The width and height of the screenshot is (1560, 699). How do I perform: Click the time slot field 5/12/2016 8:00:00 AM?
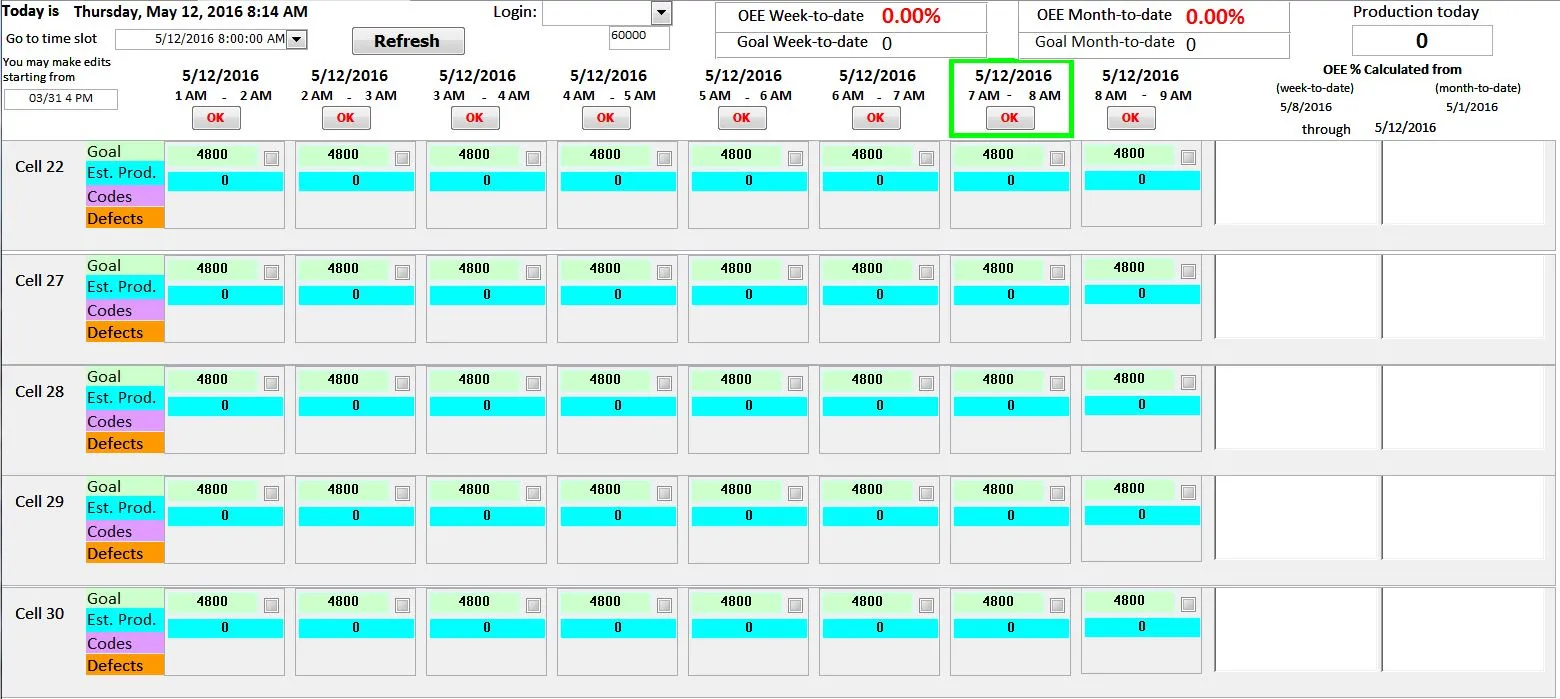pos(202,39)
